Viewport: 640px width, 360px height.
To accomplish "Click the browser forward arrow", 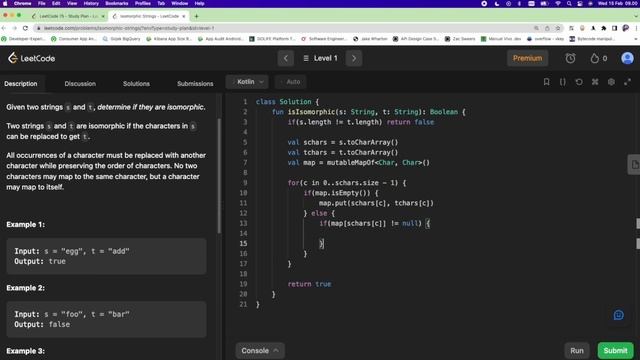I will click(x=15, y=28).
